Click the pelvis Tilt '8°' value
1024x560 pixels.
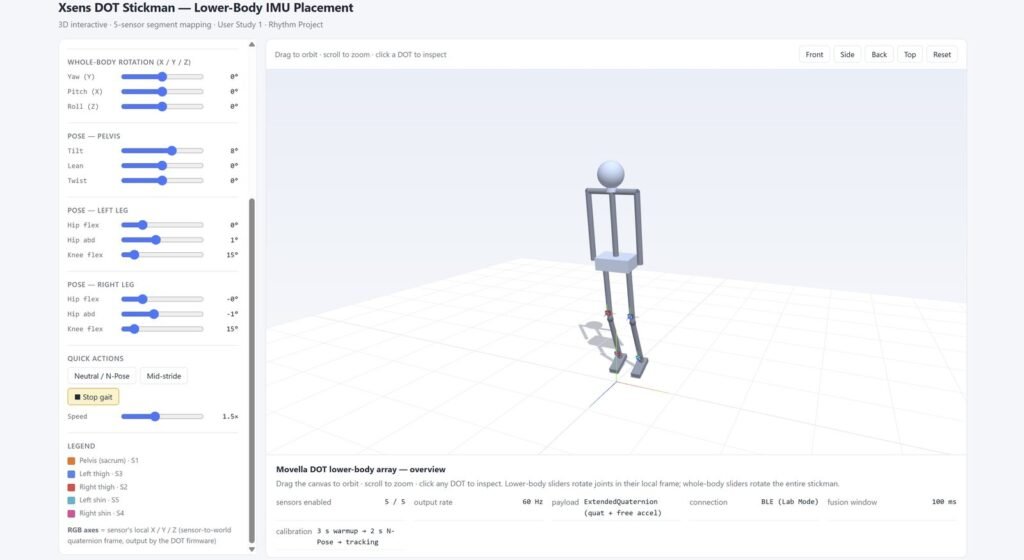click(234, 151)
